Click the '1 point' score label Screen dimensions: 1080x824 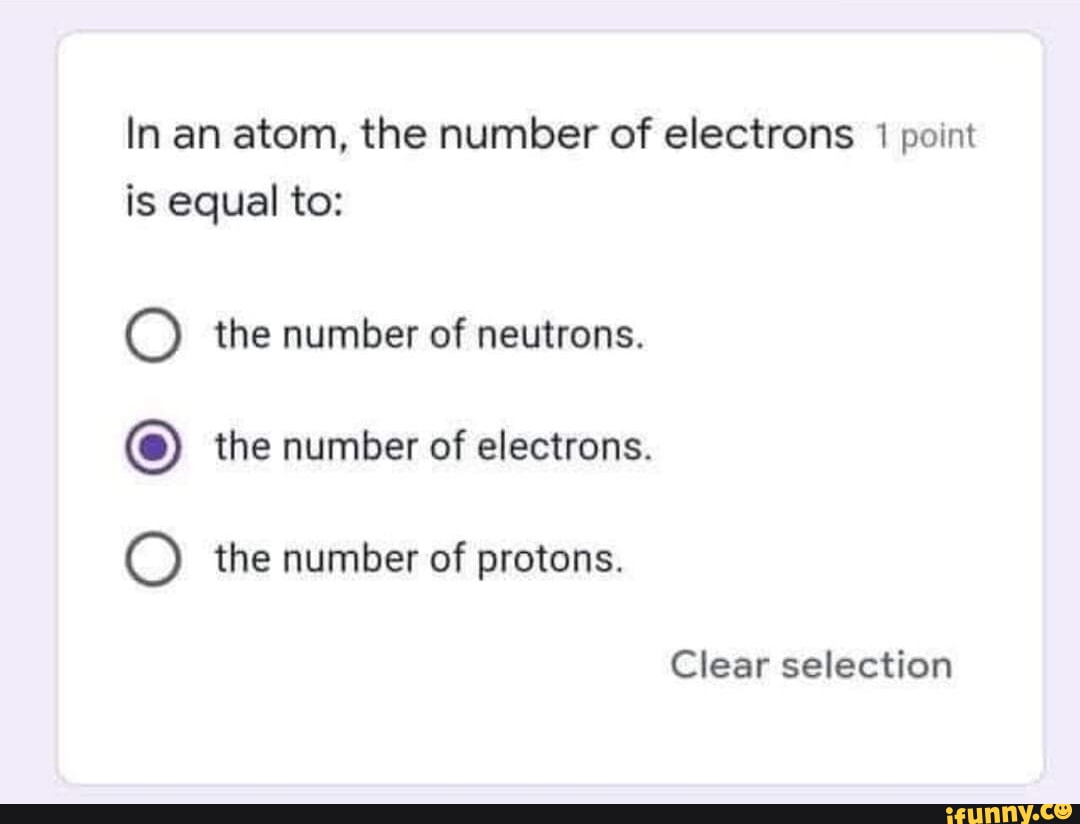pos(924,138)
